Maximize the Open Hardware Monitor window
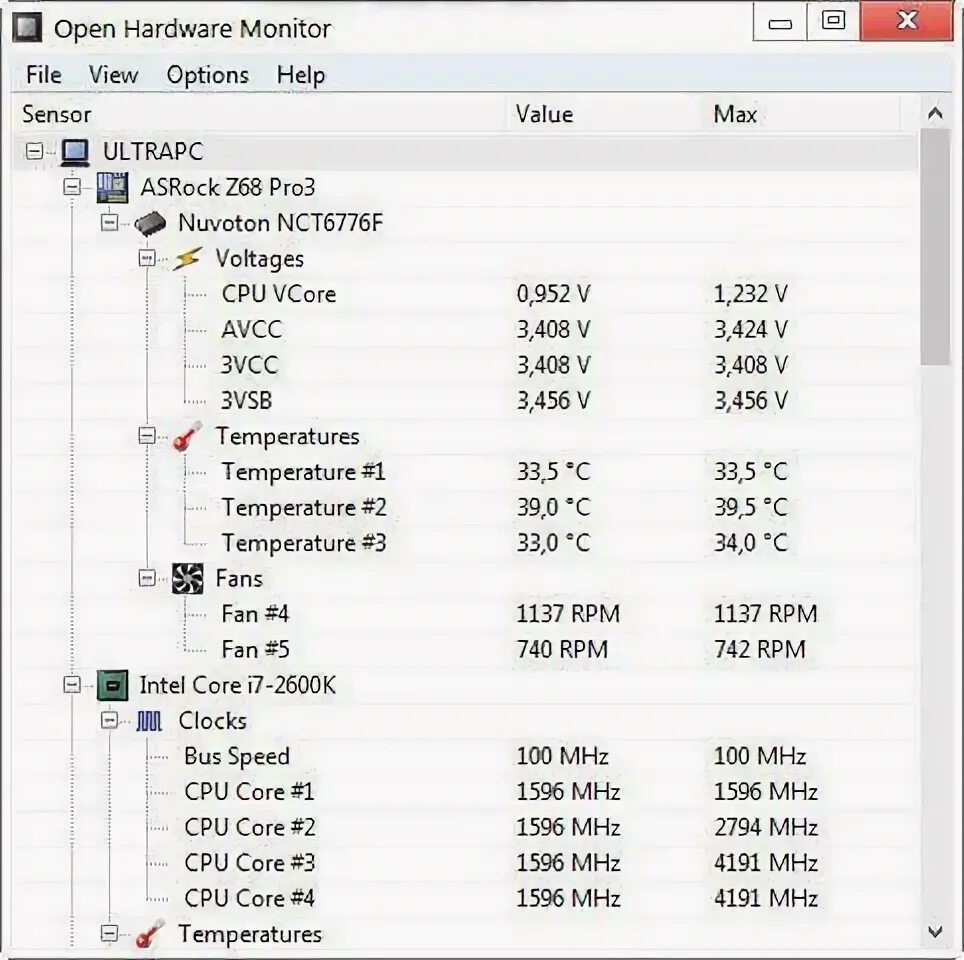Image resolution: width=964 pixels, height=960 pixels. pos(833,22)
